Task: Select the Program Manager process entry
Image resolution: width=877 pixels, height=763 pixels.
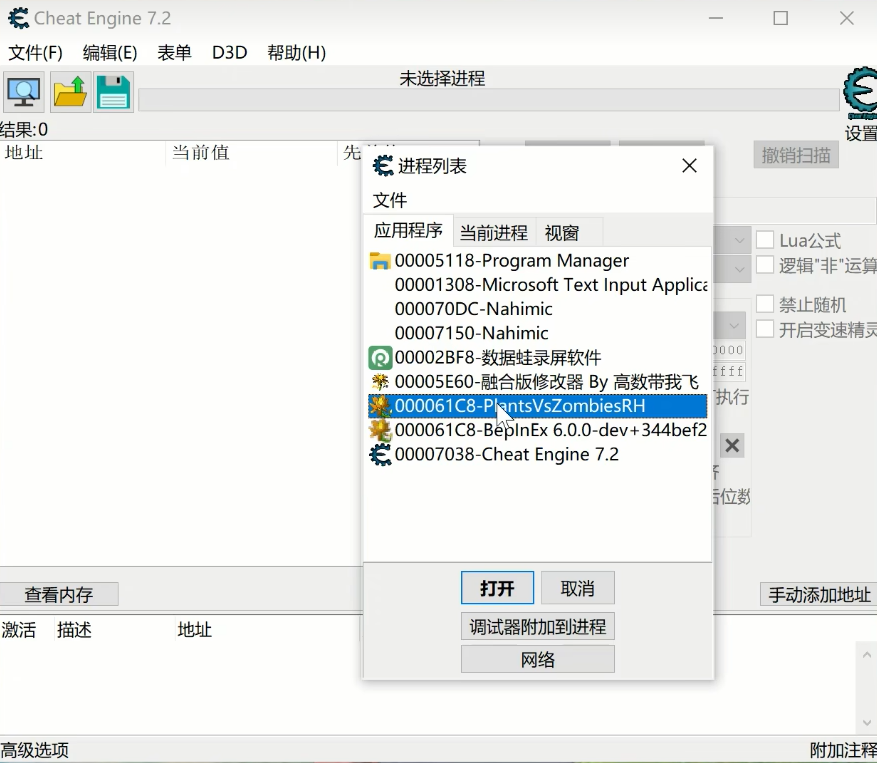Action: click(x=511, y=261)
